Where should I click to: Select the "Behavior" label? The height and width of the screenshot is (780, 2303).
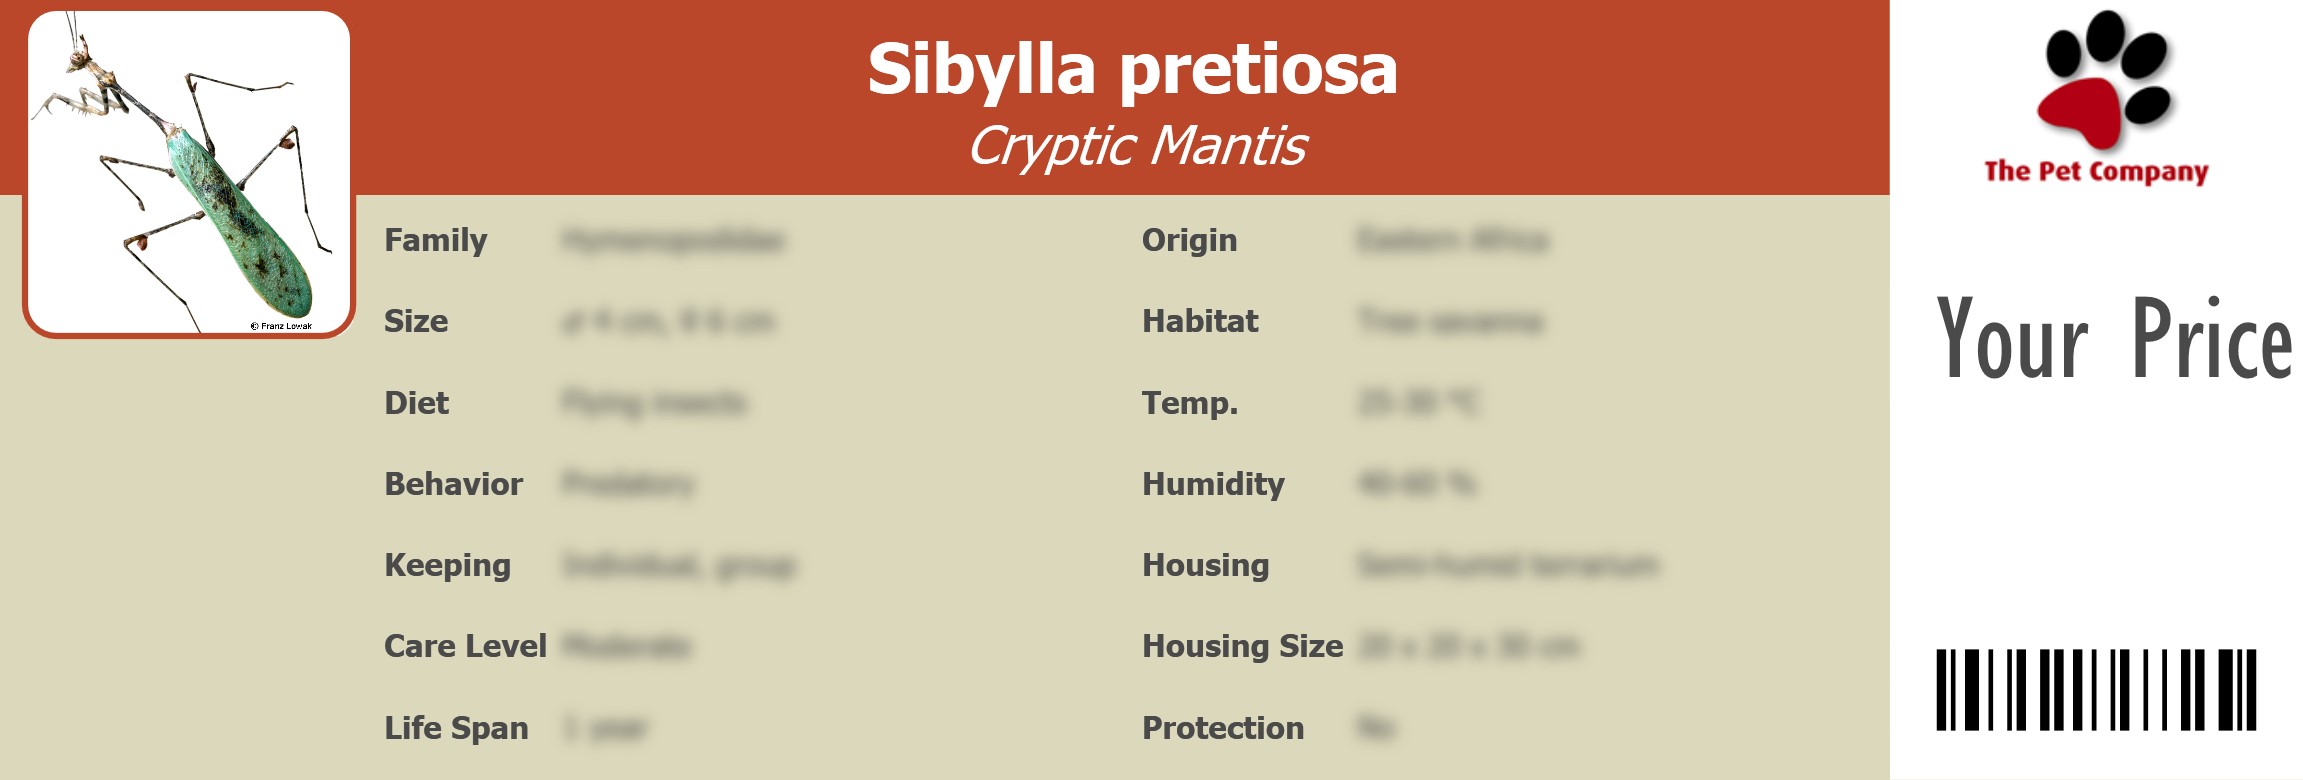[x=453, y=484]
